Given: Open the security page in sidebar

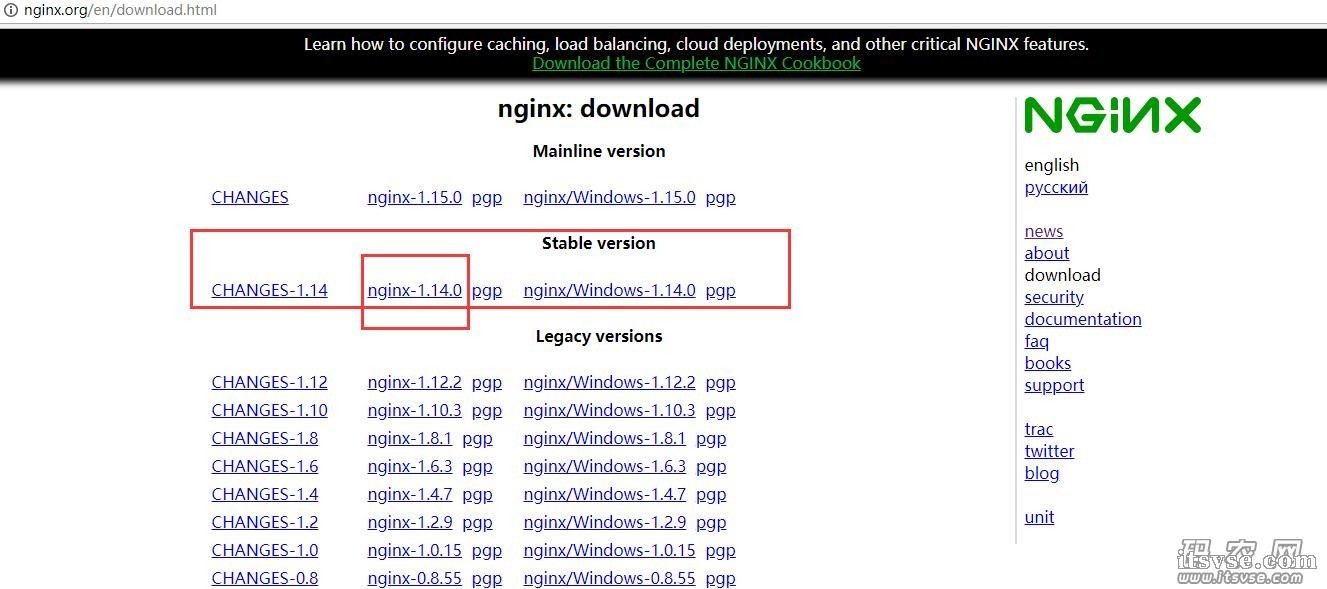Looking at the screenshot, I should point(1054,297).
